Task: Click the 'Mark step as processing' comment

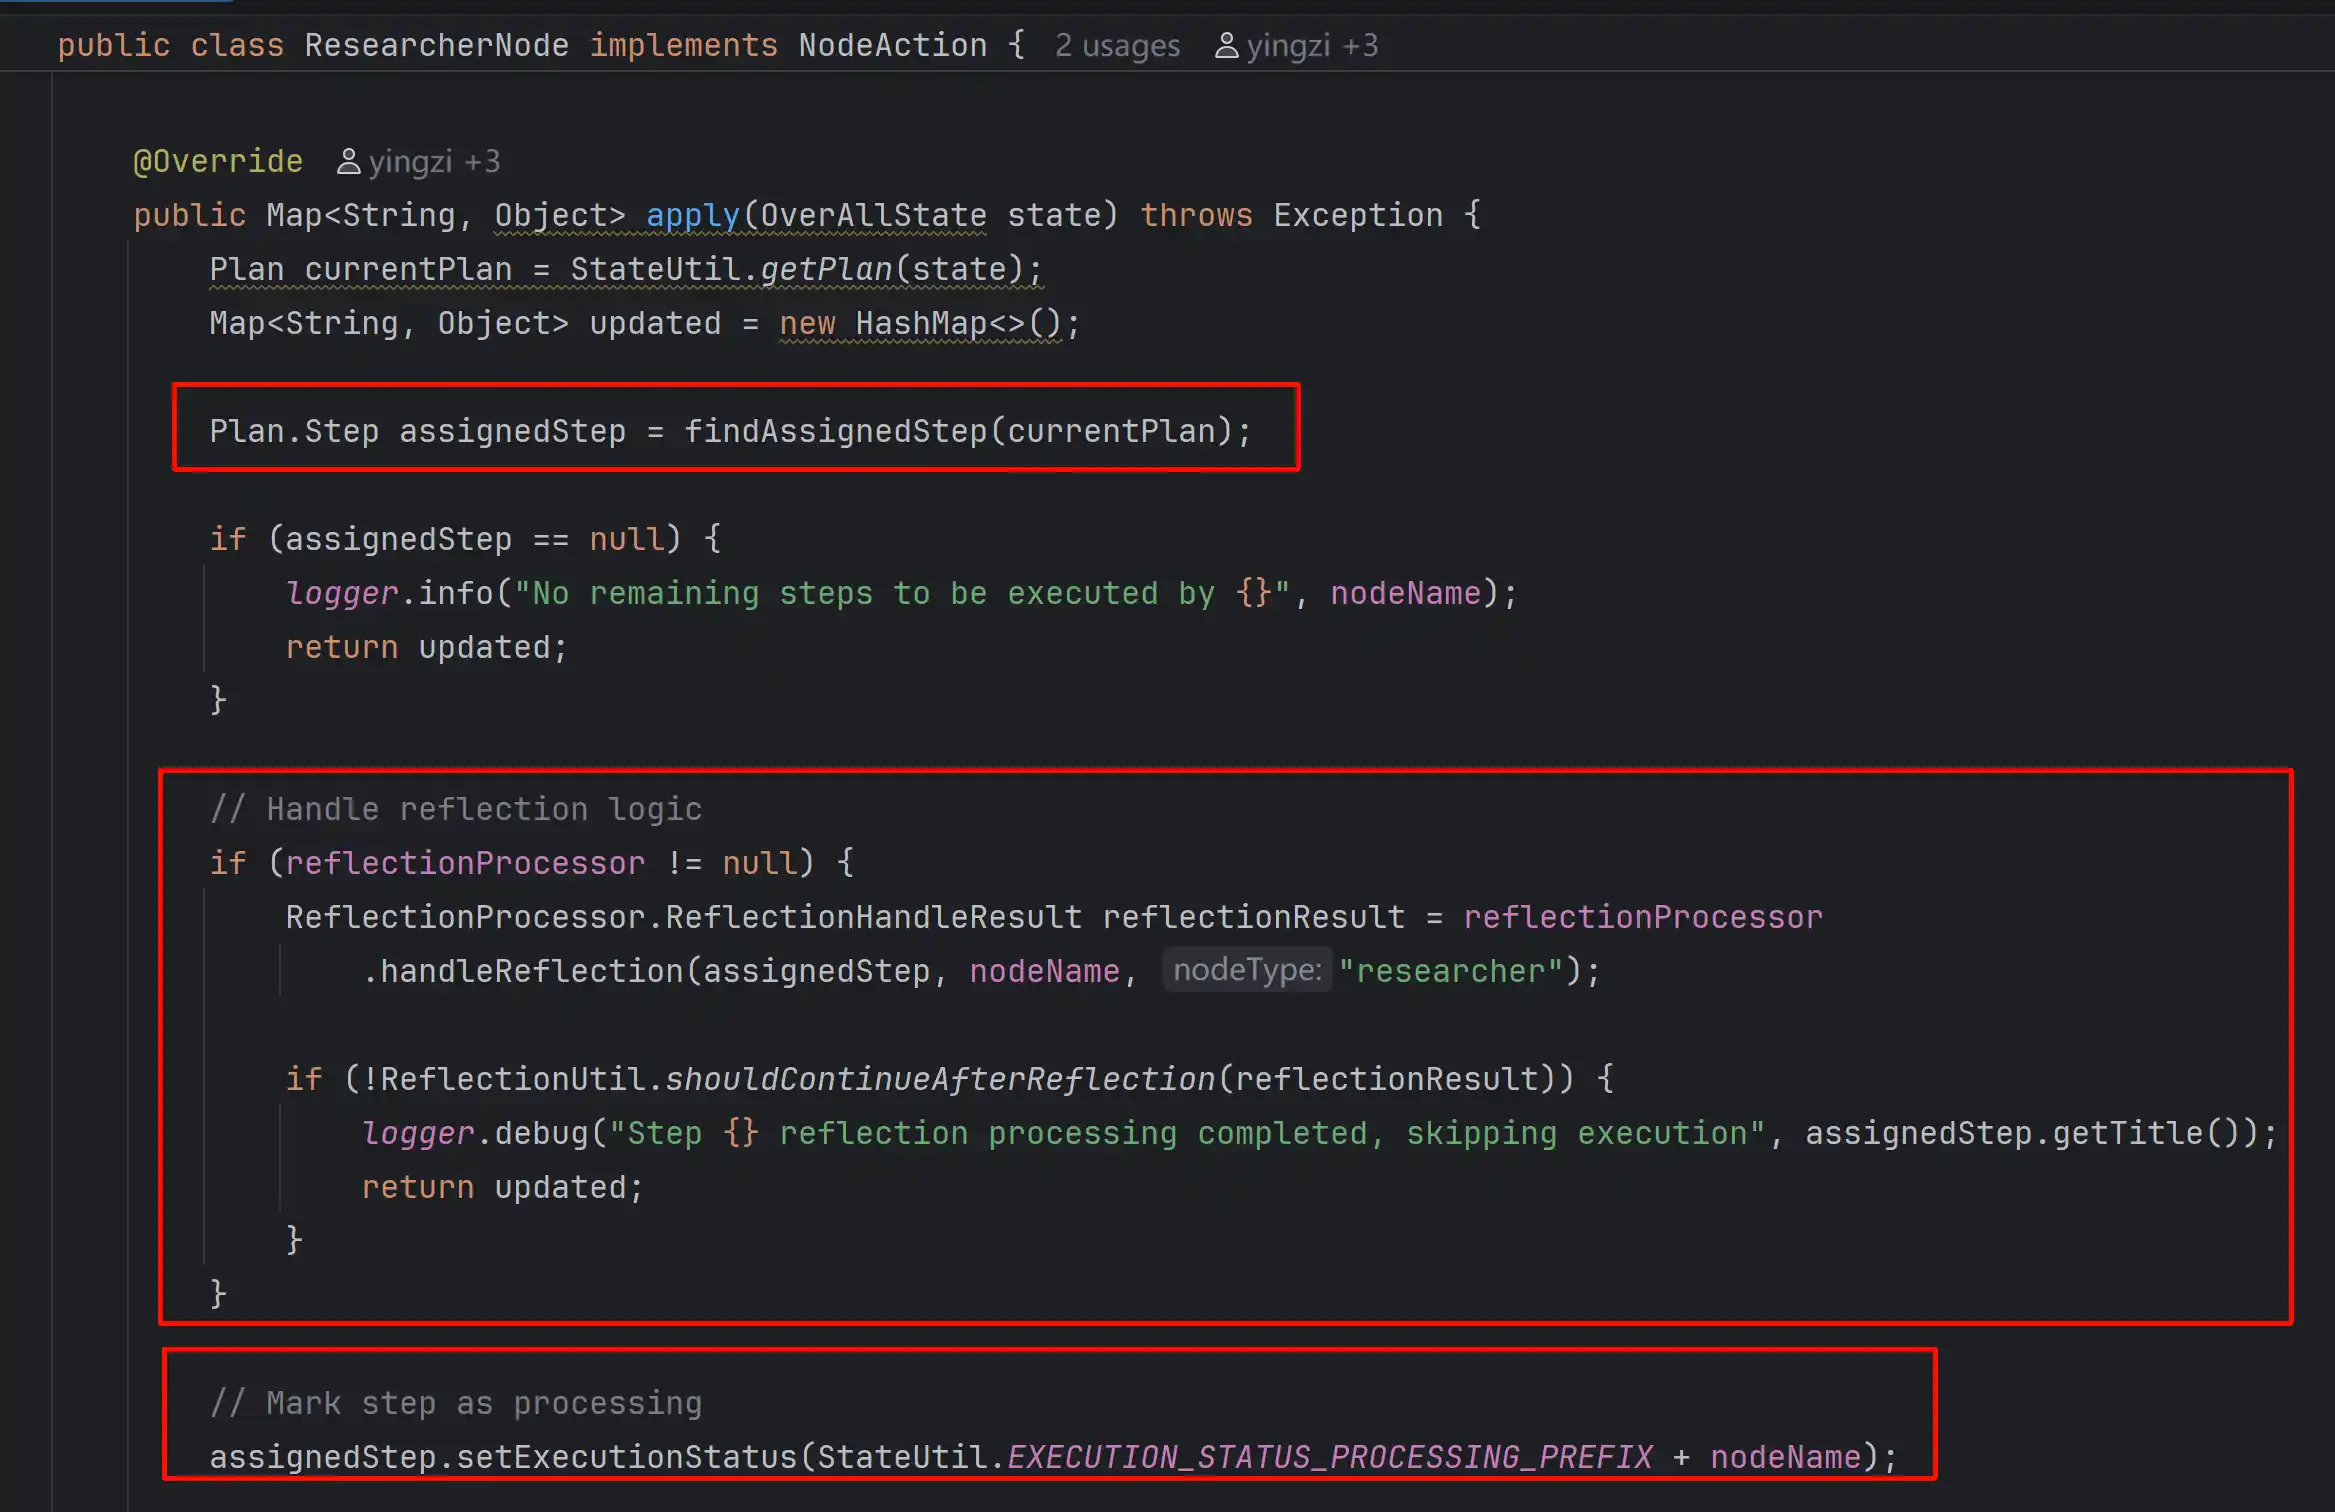Action: point(456,1403)
